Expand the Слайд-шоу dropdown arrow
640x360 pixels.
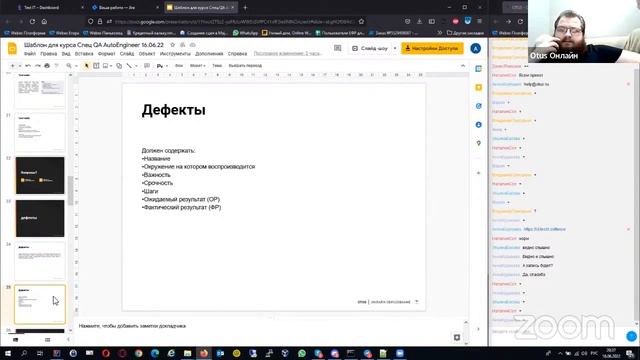395,49
